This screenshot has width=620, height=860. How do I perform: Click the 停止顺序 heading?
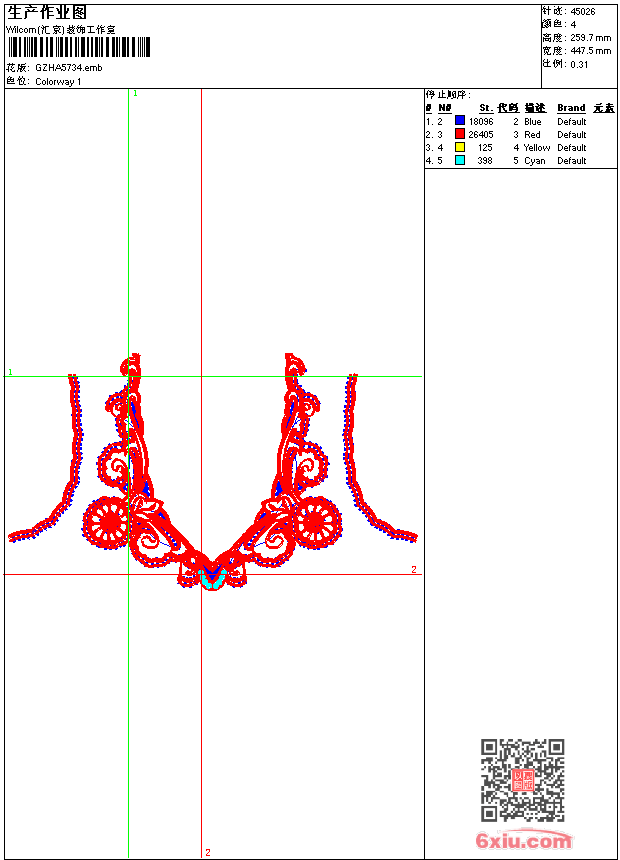448,94
